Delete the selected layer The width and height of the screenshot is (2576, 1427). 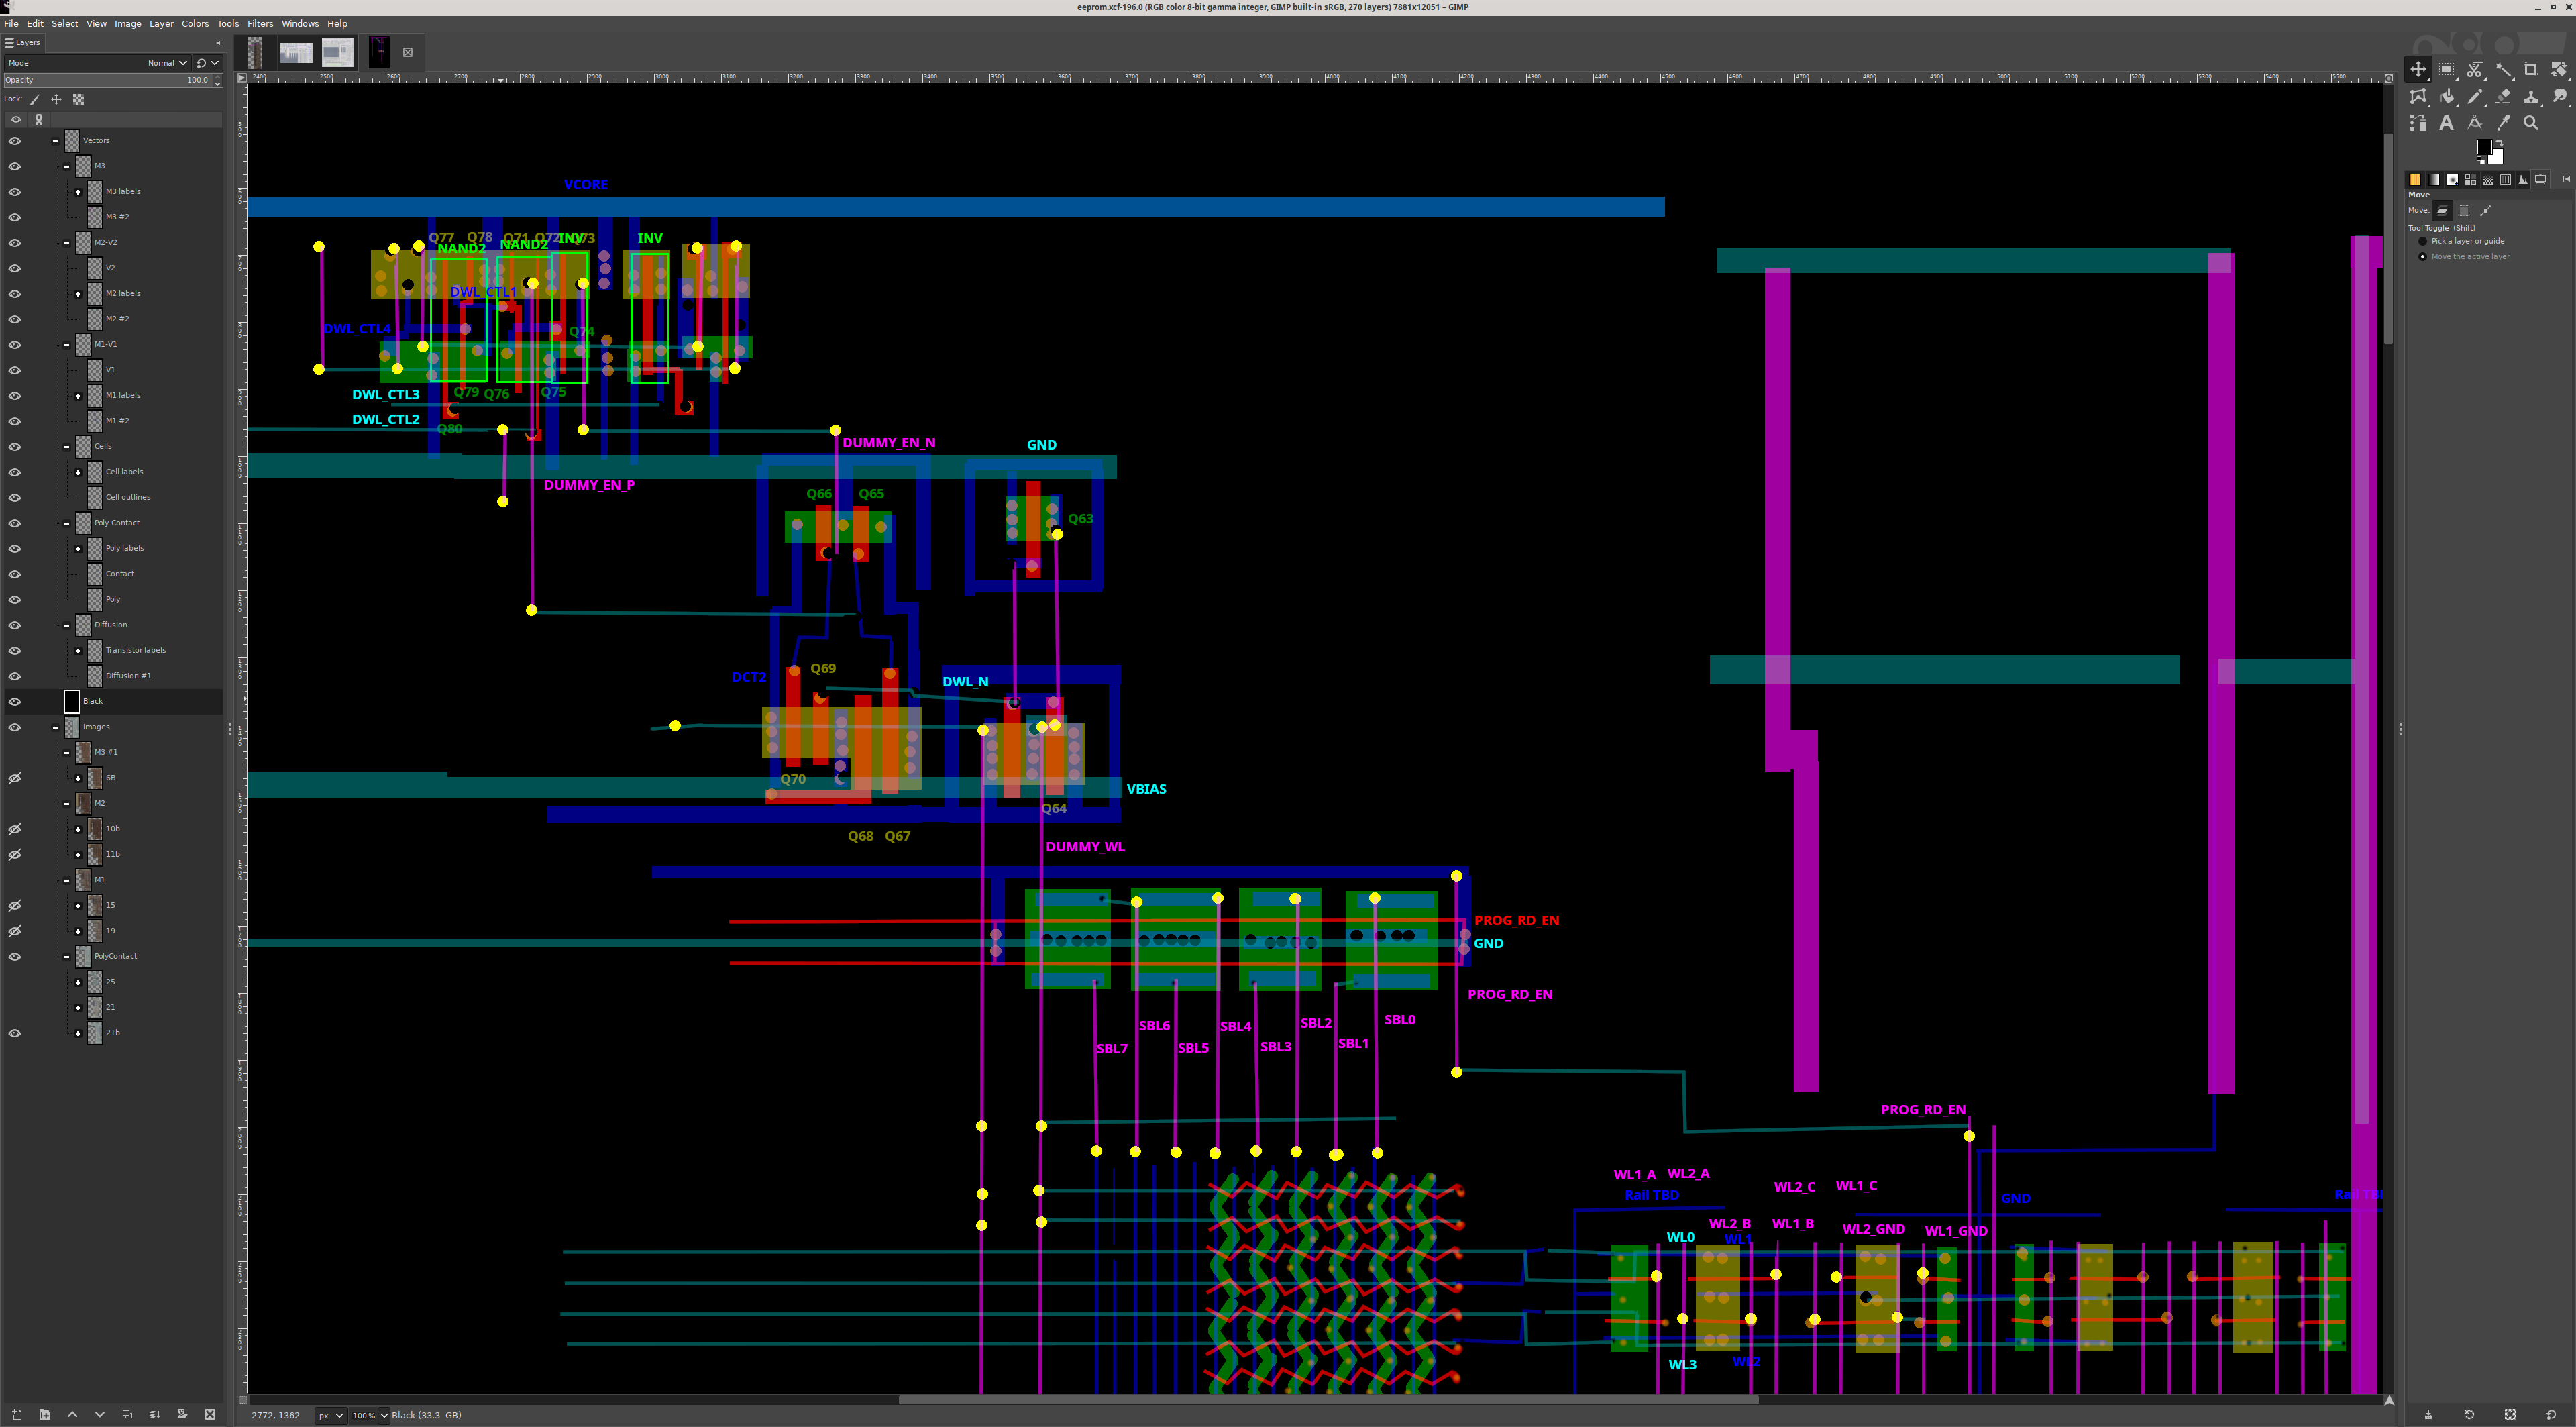click(210, 1414)
